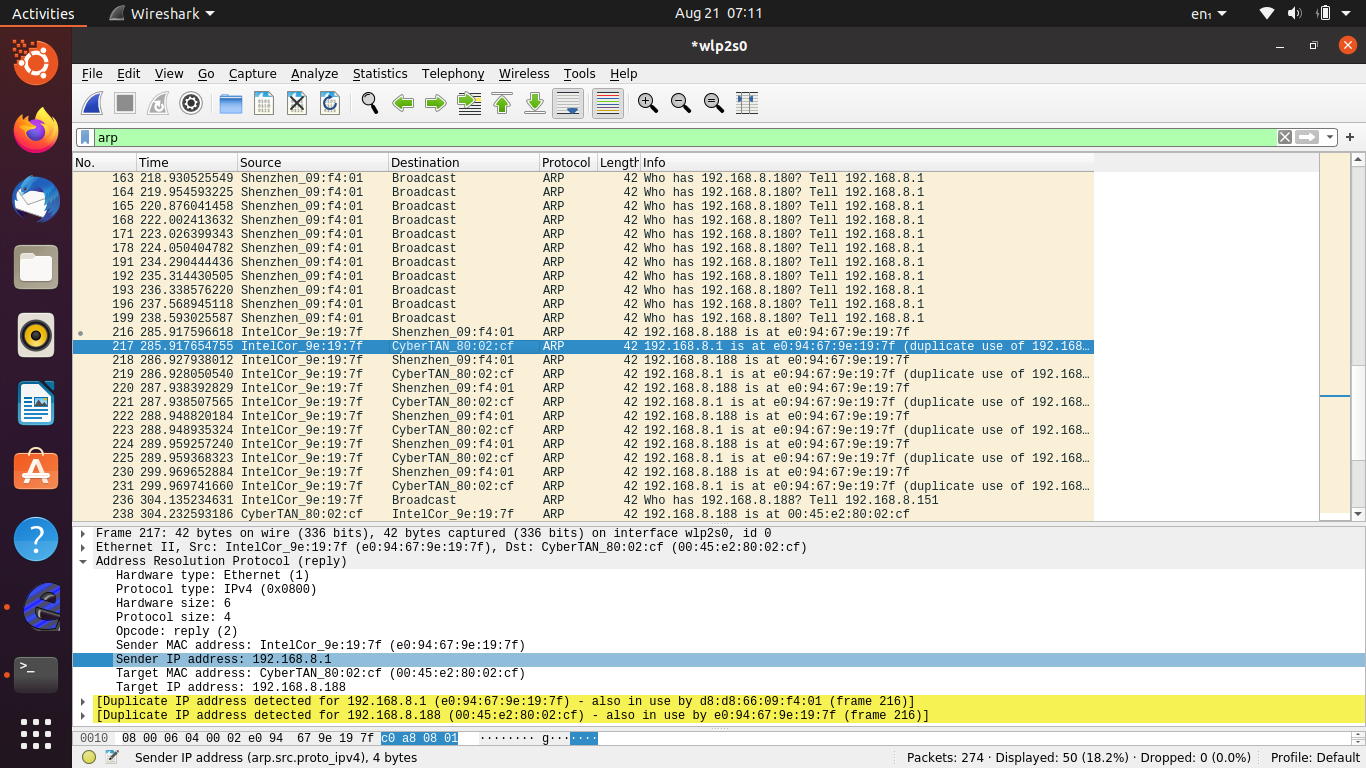Click the Profile: Default status entry
This screenshot has height=768, width=1366.
point(1315,758)
